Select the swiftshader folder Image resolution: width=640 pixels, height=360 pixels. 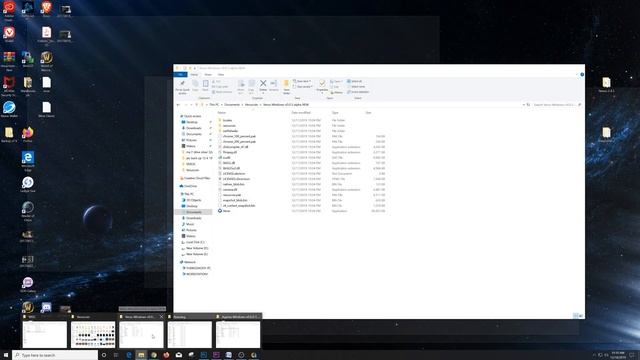pos(230,131)
